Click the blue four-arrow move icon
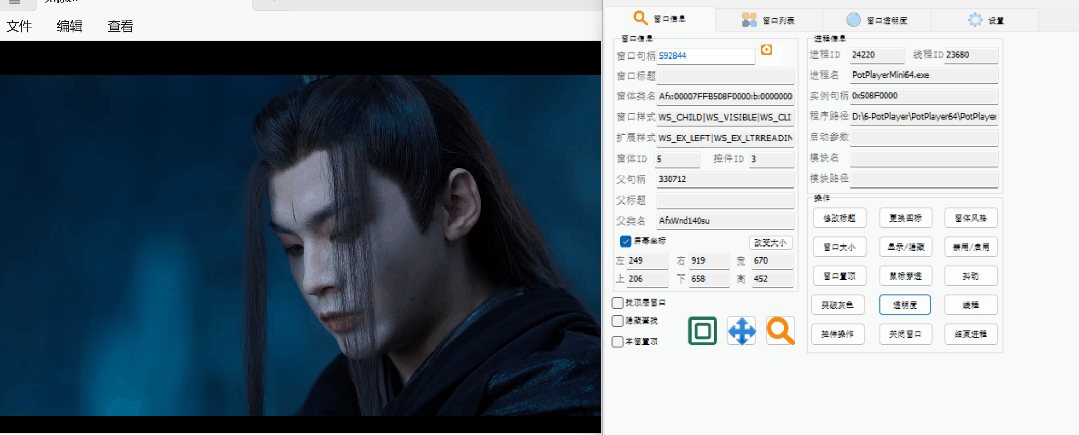This screenshot has width=1079, height=435. point(741,331)
